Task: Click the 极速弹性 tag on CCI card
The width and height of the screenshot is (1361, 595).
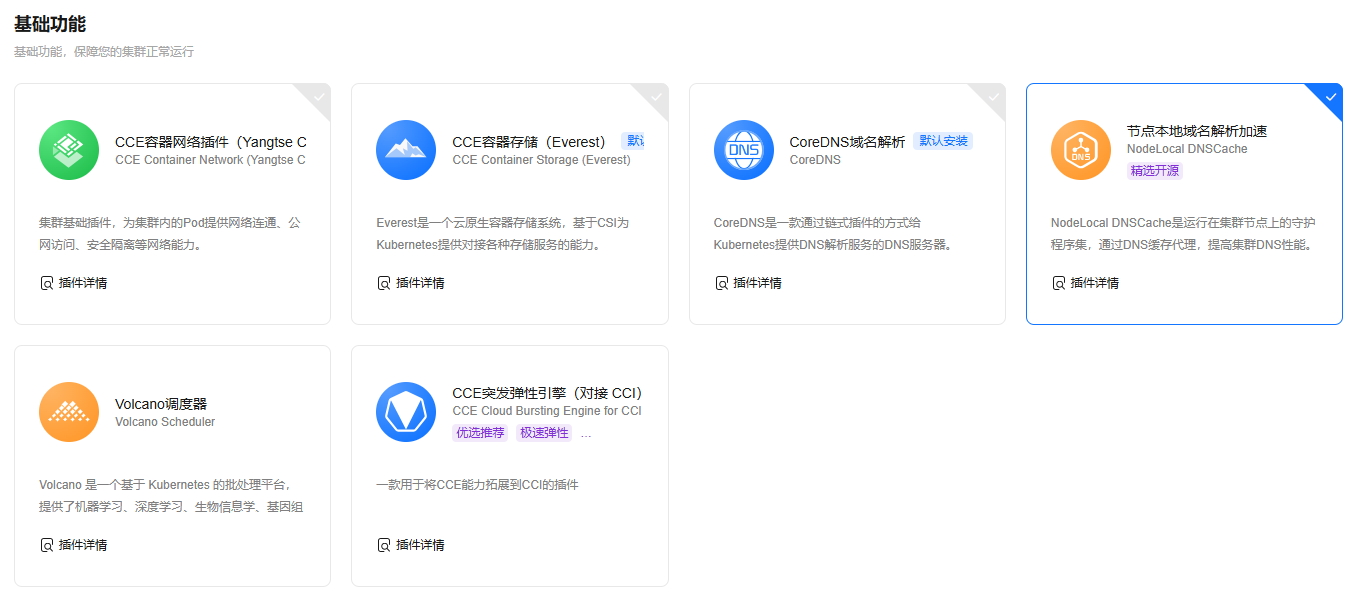Action: coord(544,433)
